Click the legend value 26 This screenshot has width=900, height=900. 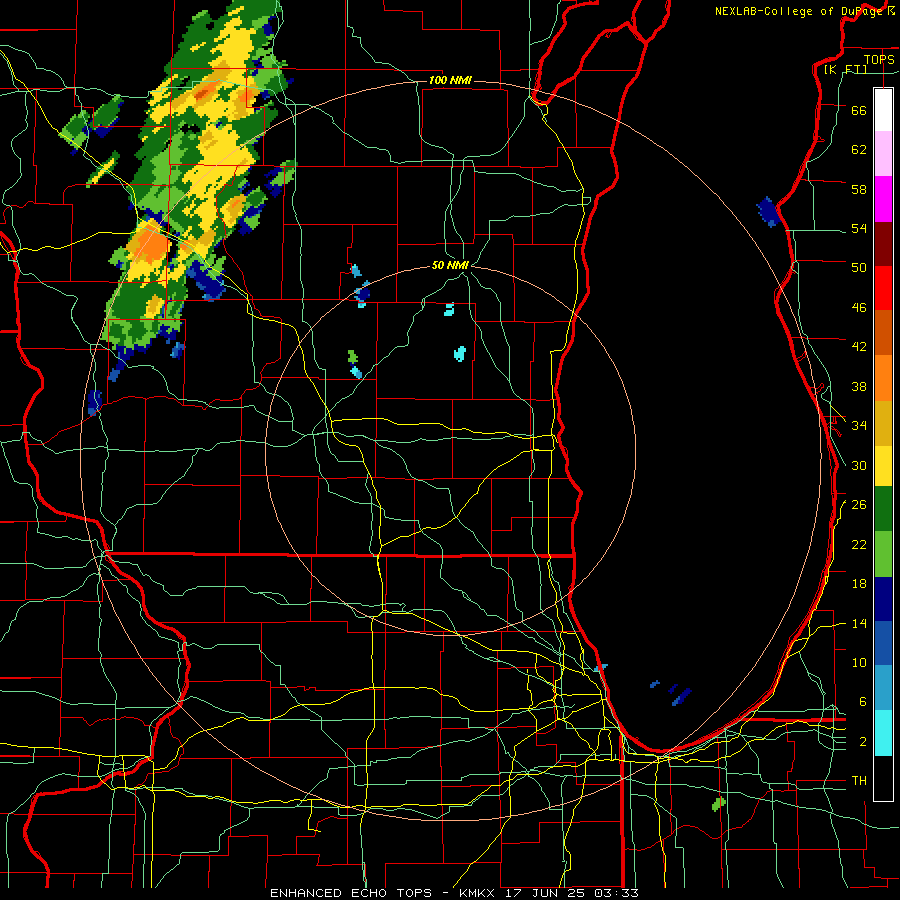(x=859, y=505)
